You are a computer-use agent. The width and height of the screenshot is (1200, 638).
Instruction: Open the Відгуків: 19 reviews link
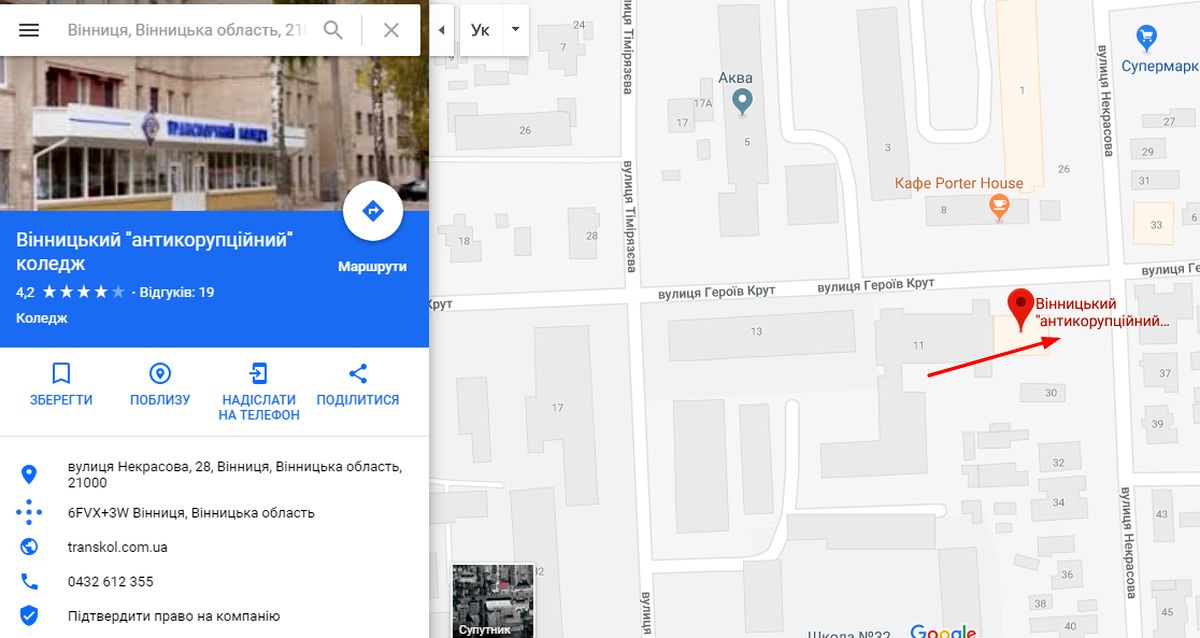coord(177,293)
